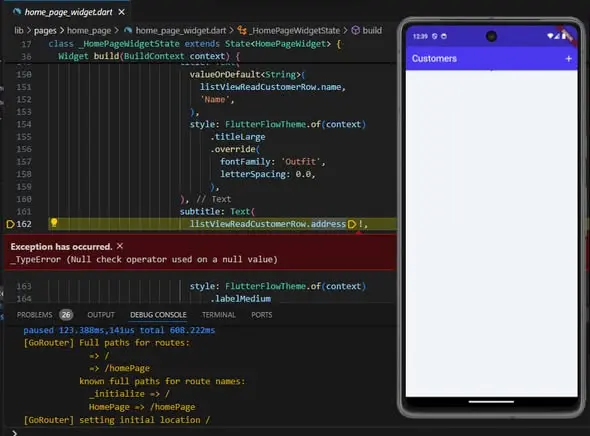
Task: Open _HomePageWidgetState breadcrumb class
Action: coord(294,30)
